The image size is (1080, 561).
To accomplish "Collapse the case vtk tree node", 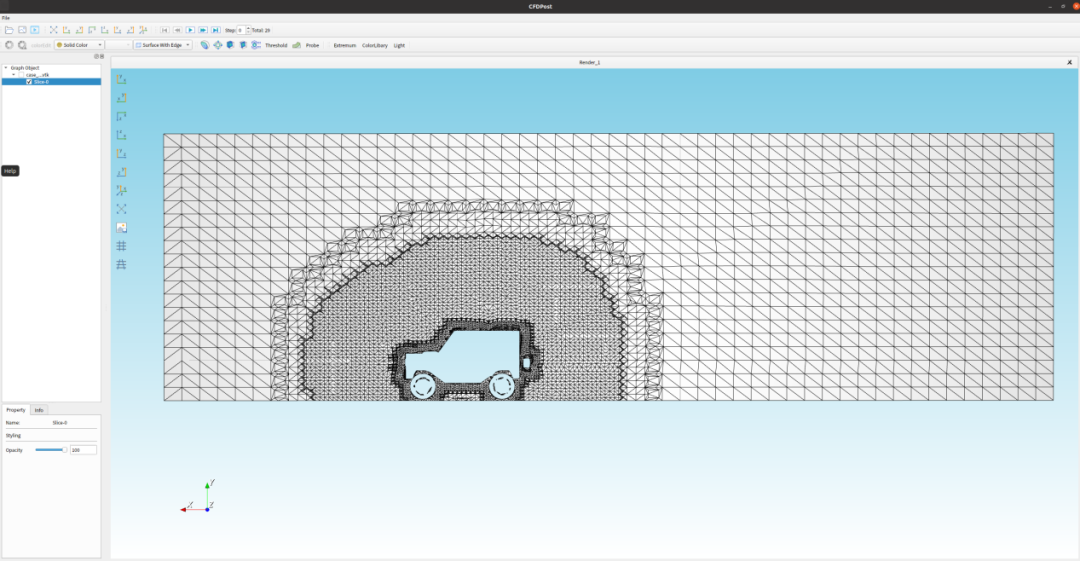I will coord(13,74).
